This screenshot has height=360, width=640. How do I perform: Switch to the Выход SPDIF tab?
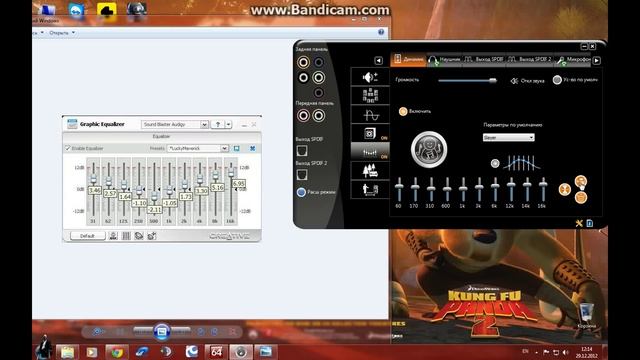click(x=484, y=60)
